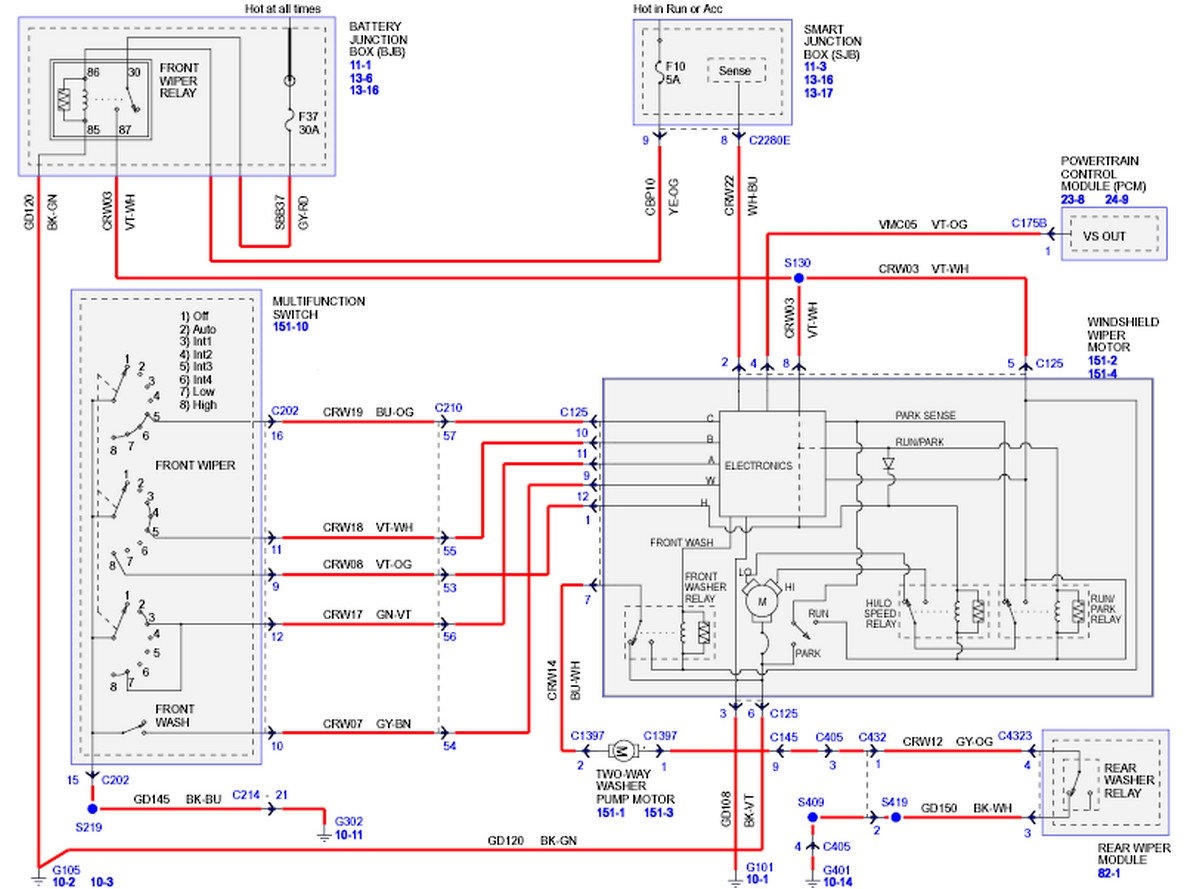
Task: Click the C214 - 21 connector label
Action: pos(261,794)
